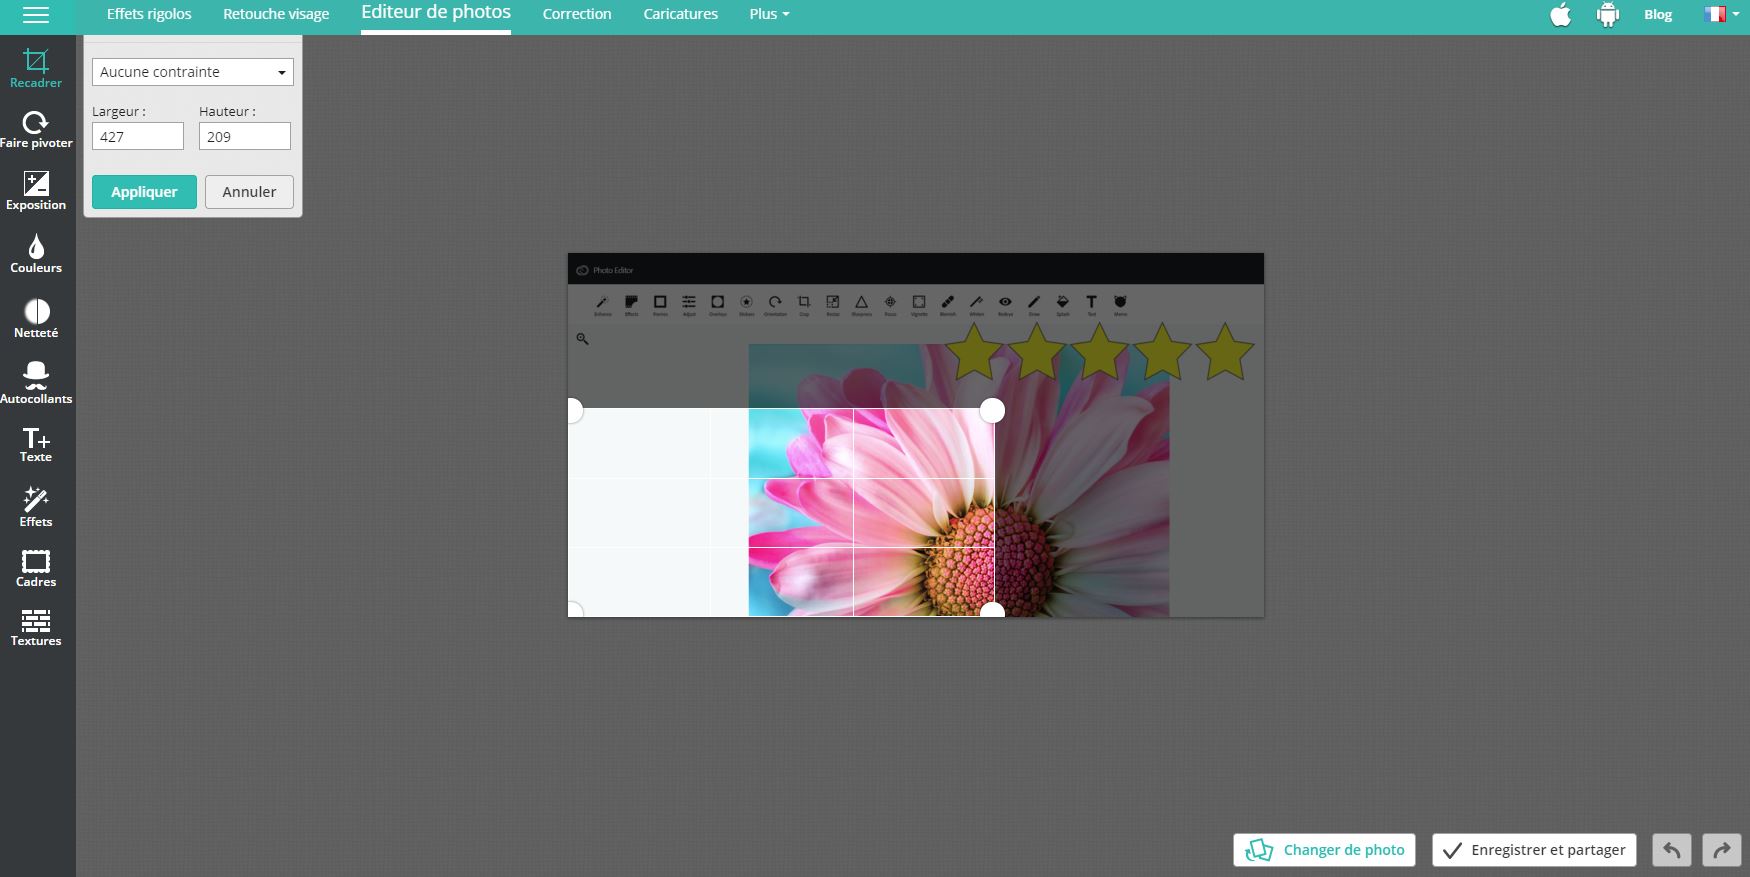This screenshot has width=1750, height=877.
Task: Open the hamburger menu
Action: (x=36, y=15)
